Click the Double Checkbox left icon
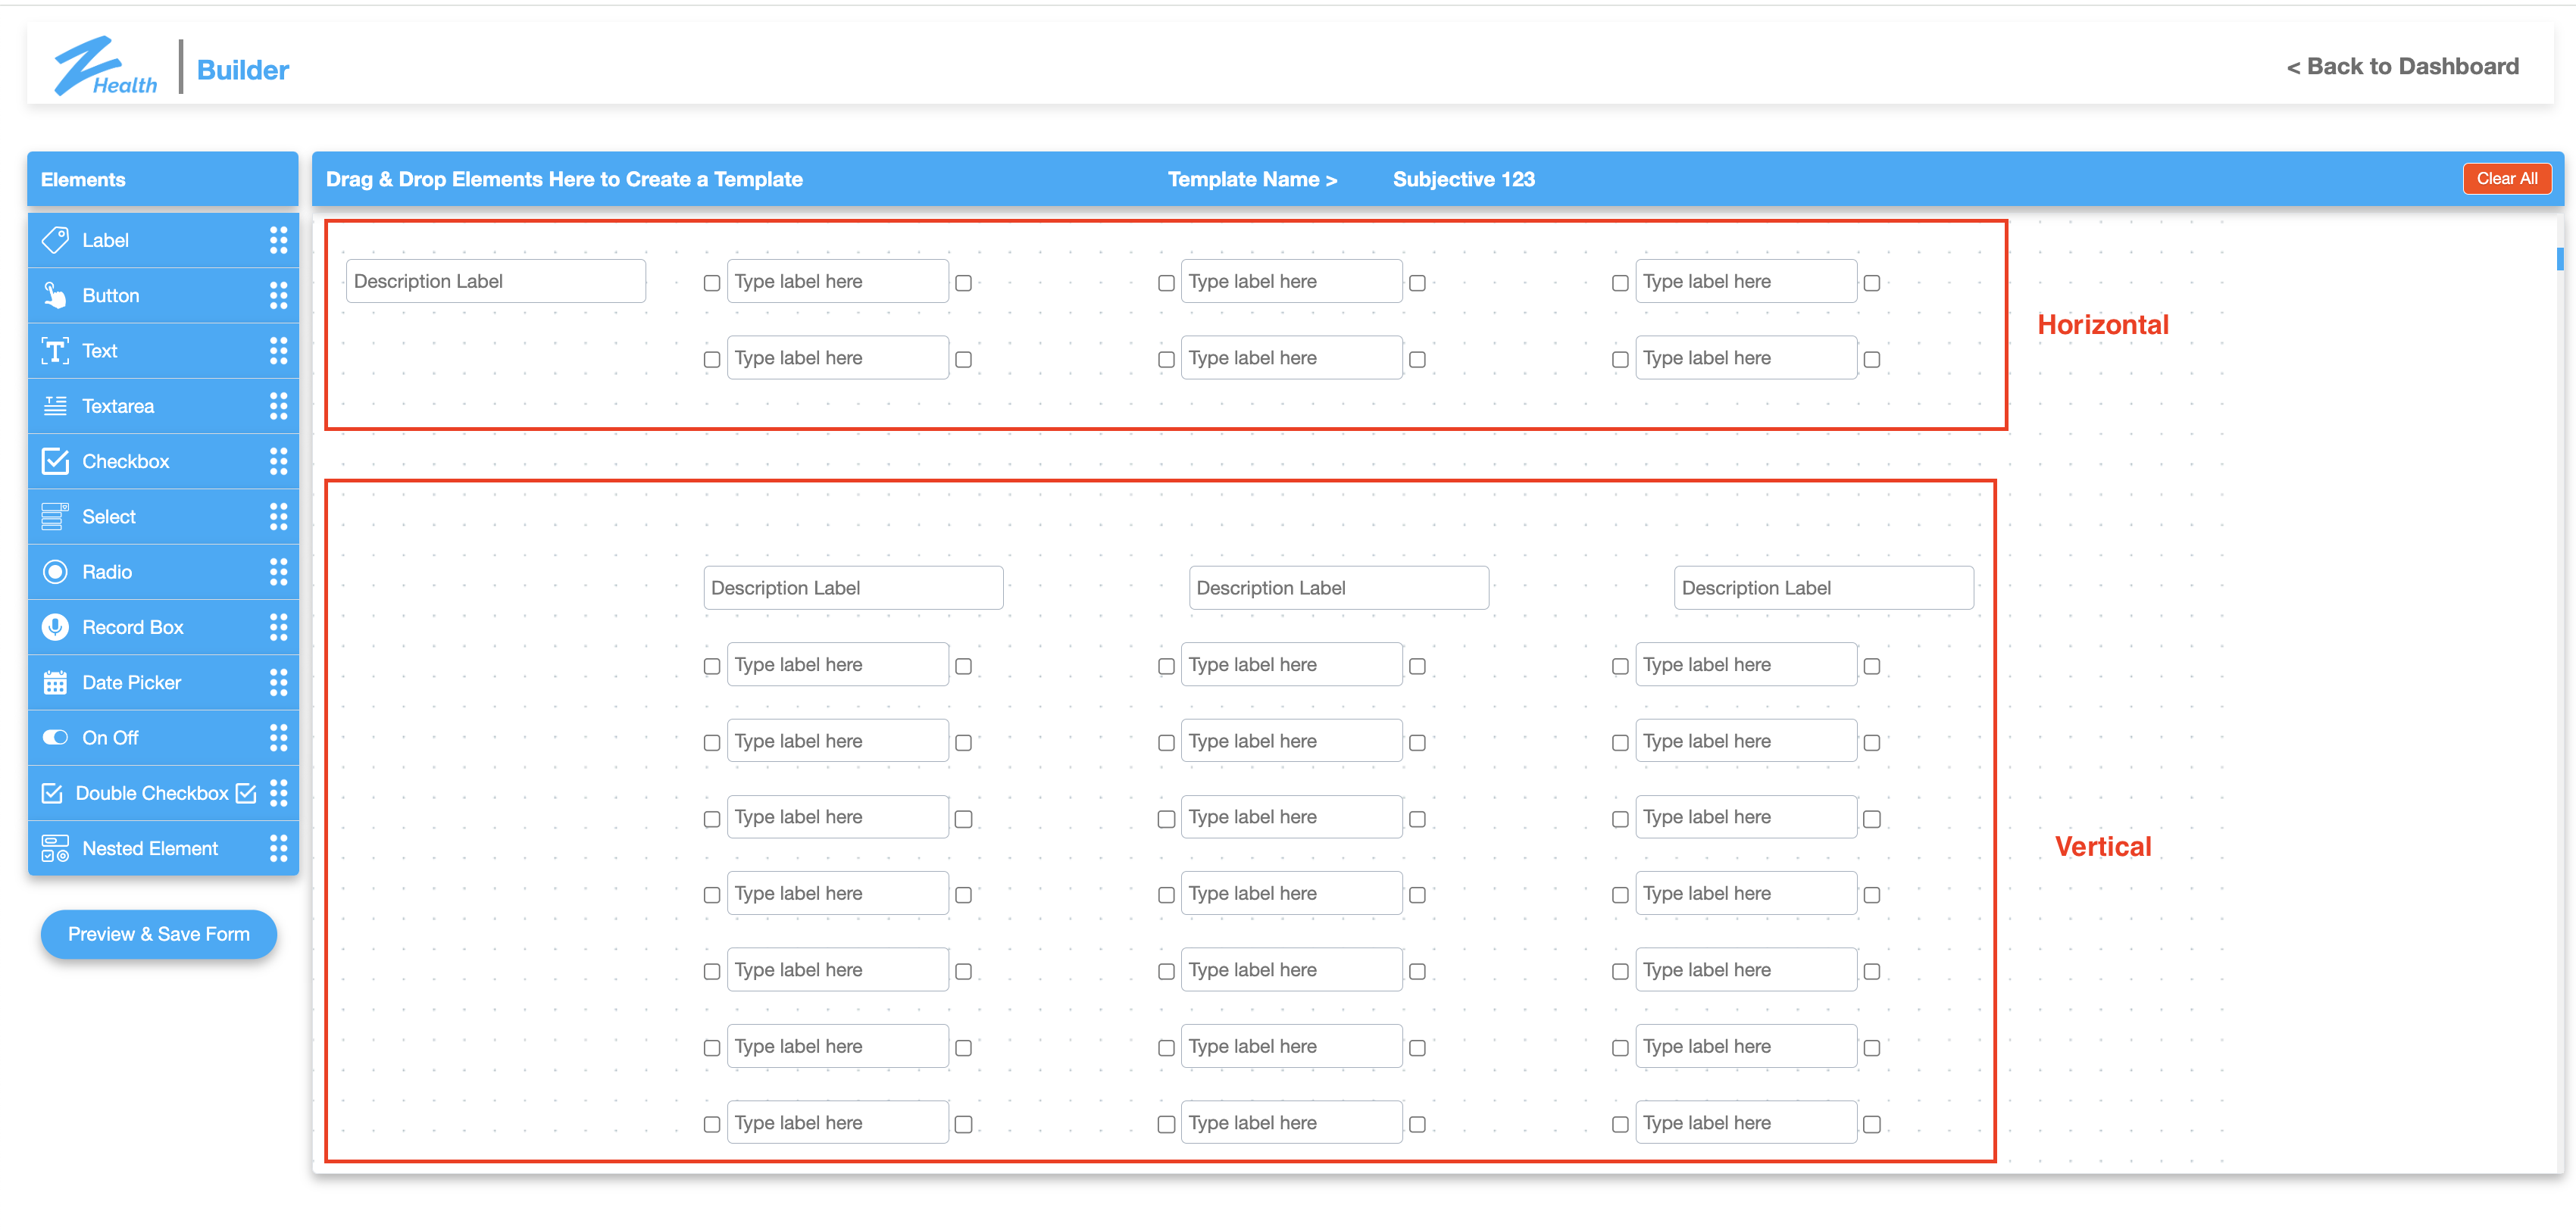Viewport: 2576px width, 1230px height. pos(52,793)
